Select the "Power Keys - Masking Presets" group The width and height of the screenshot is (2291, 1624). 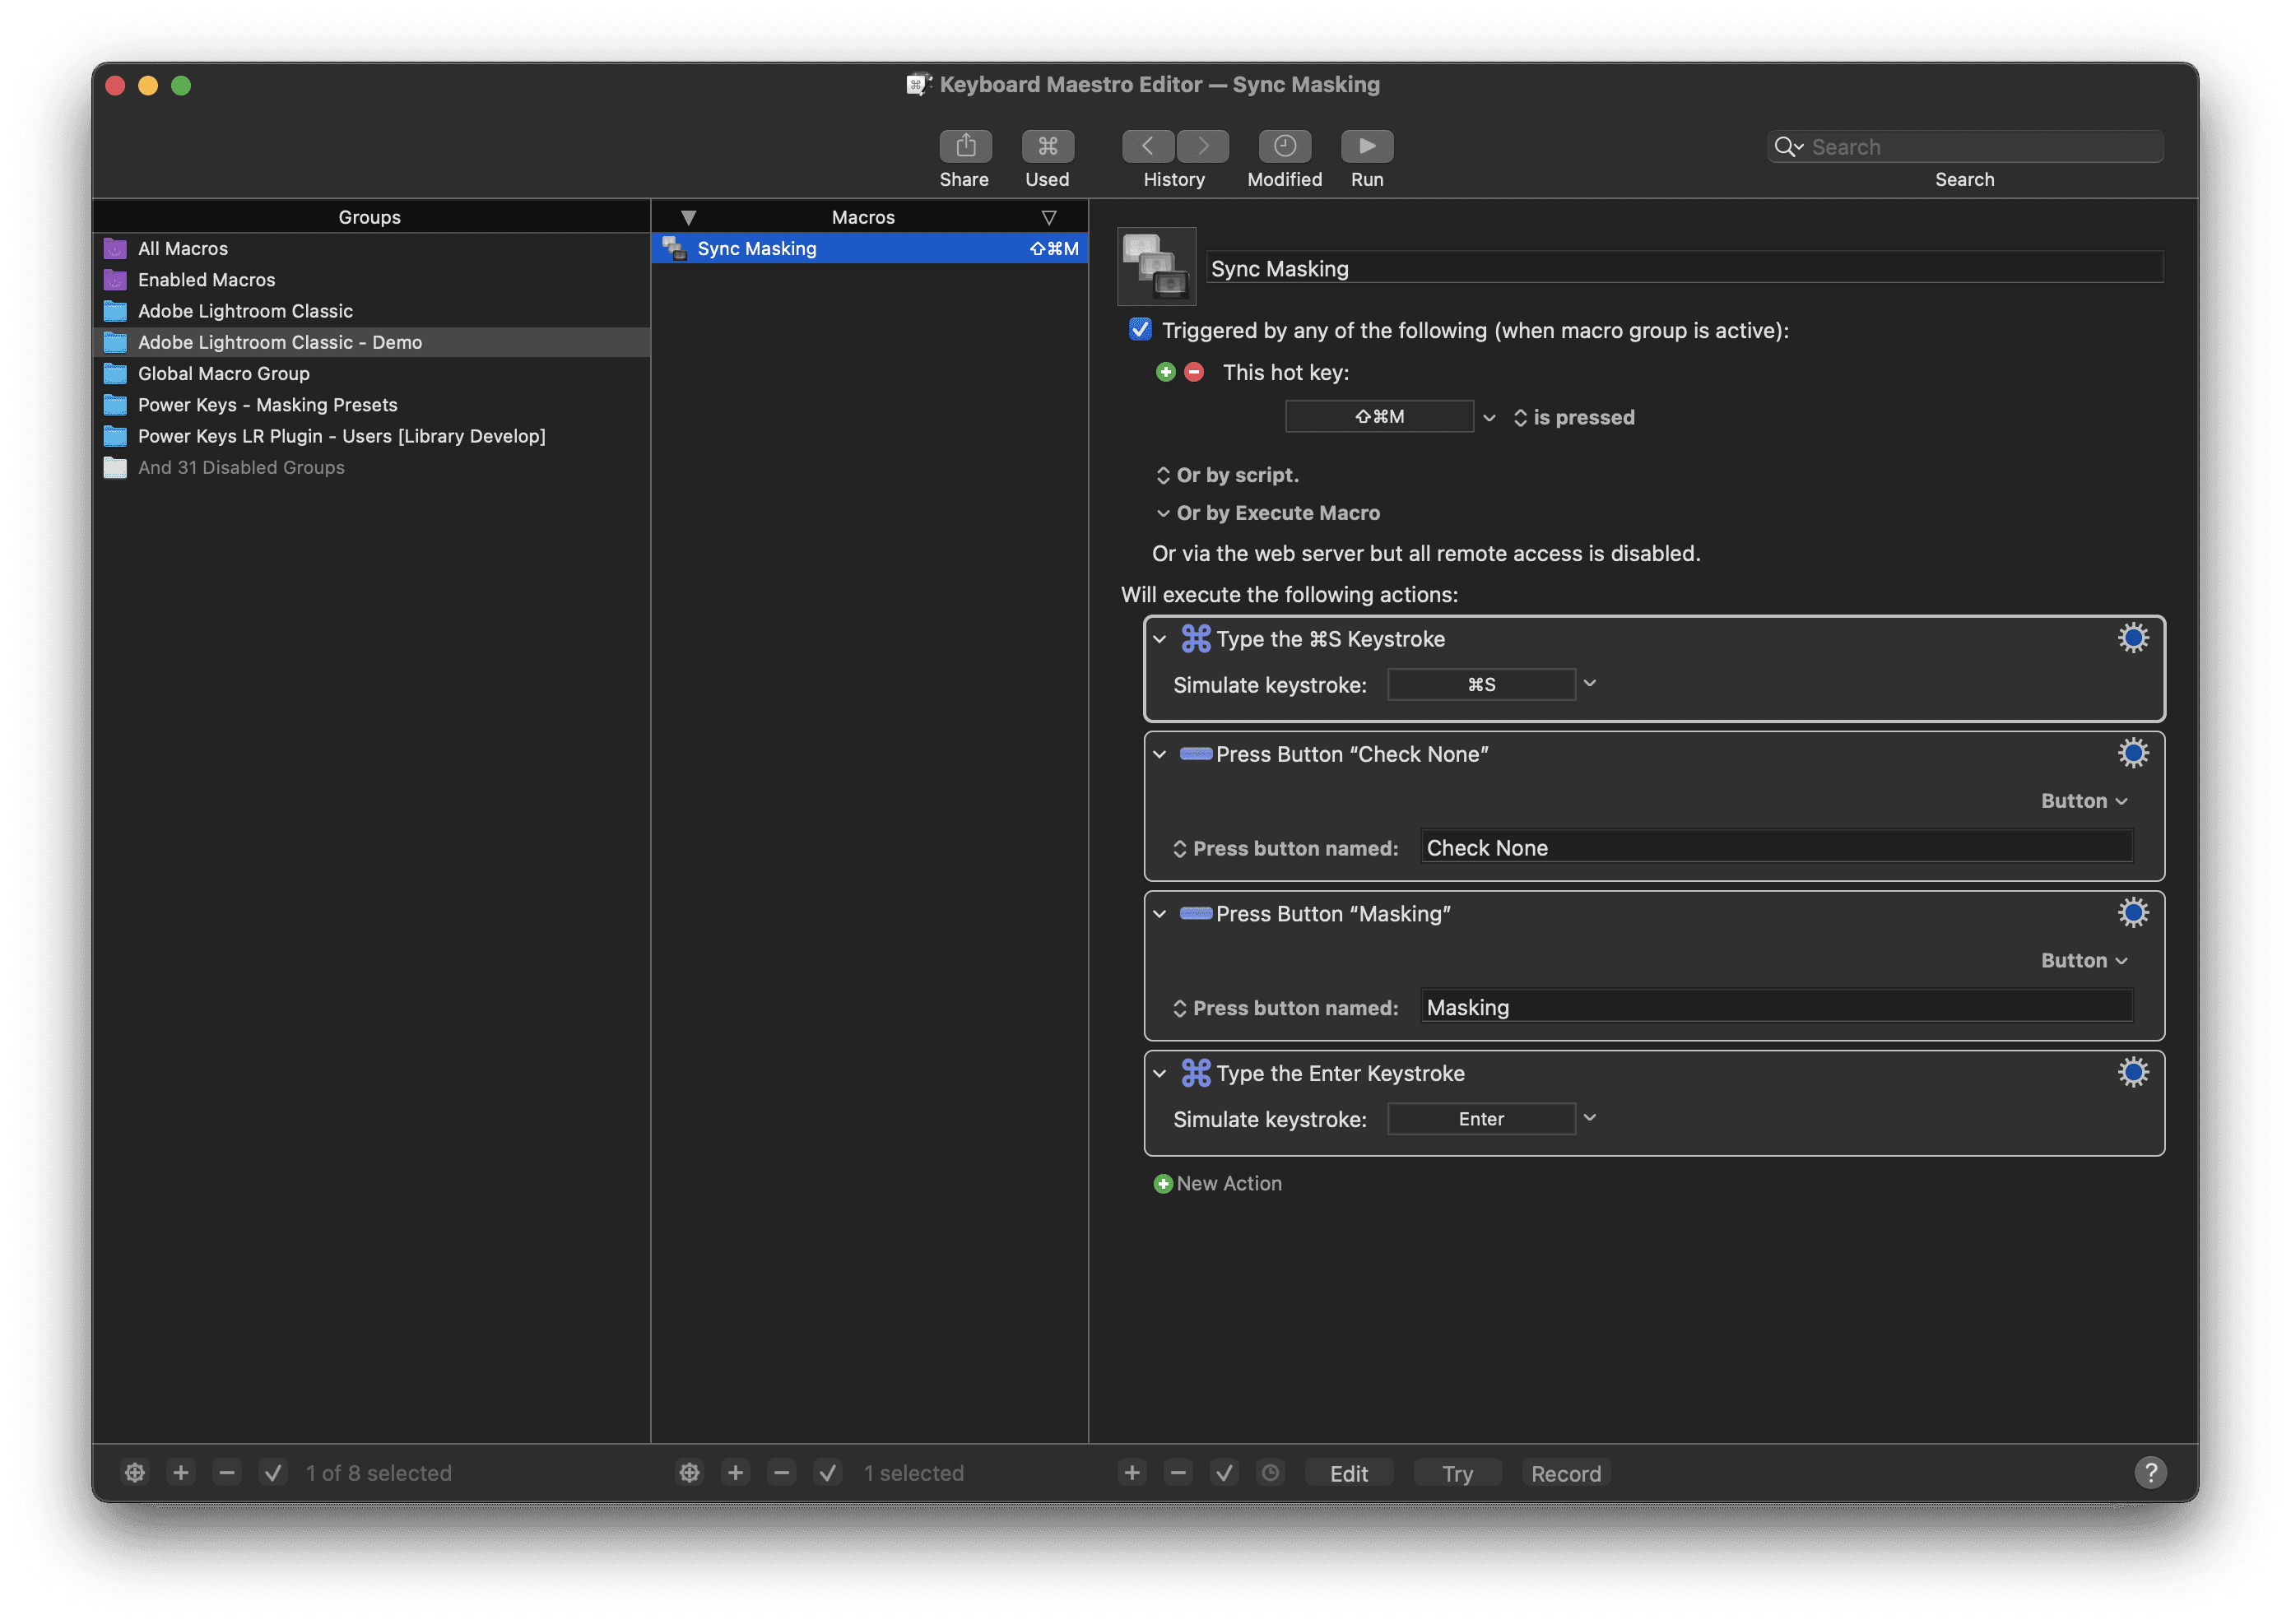coord(267,405)
